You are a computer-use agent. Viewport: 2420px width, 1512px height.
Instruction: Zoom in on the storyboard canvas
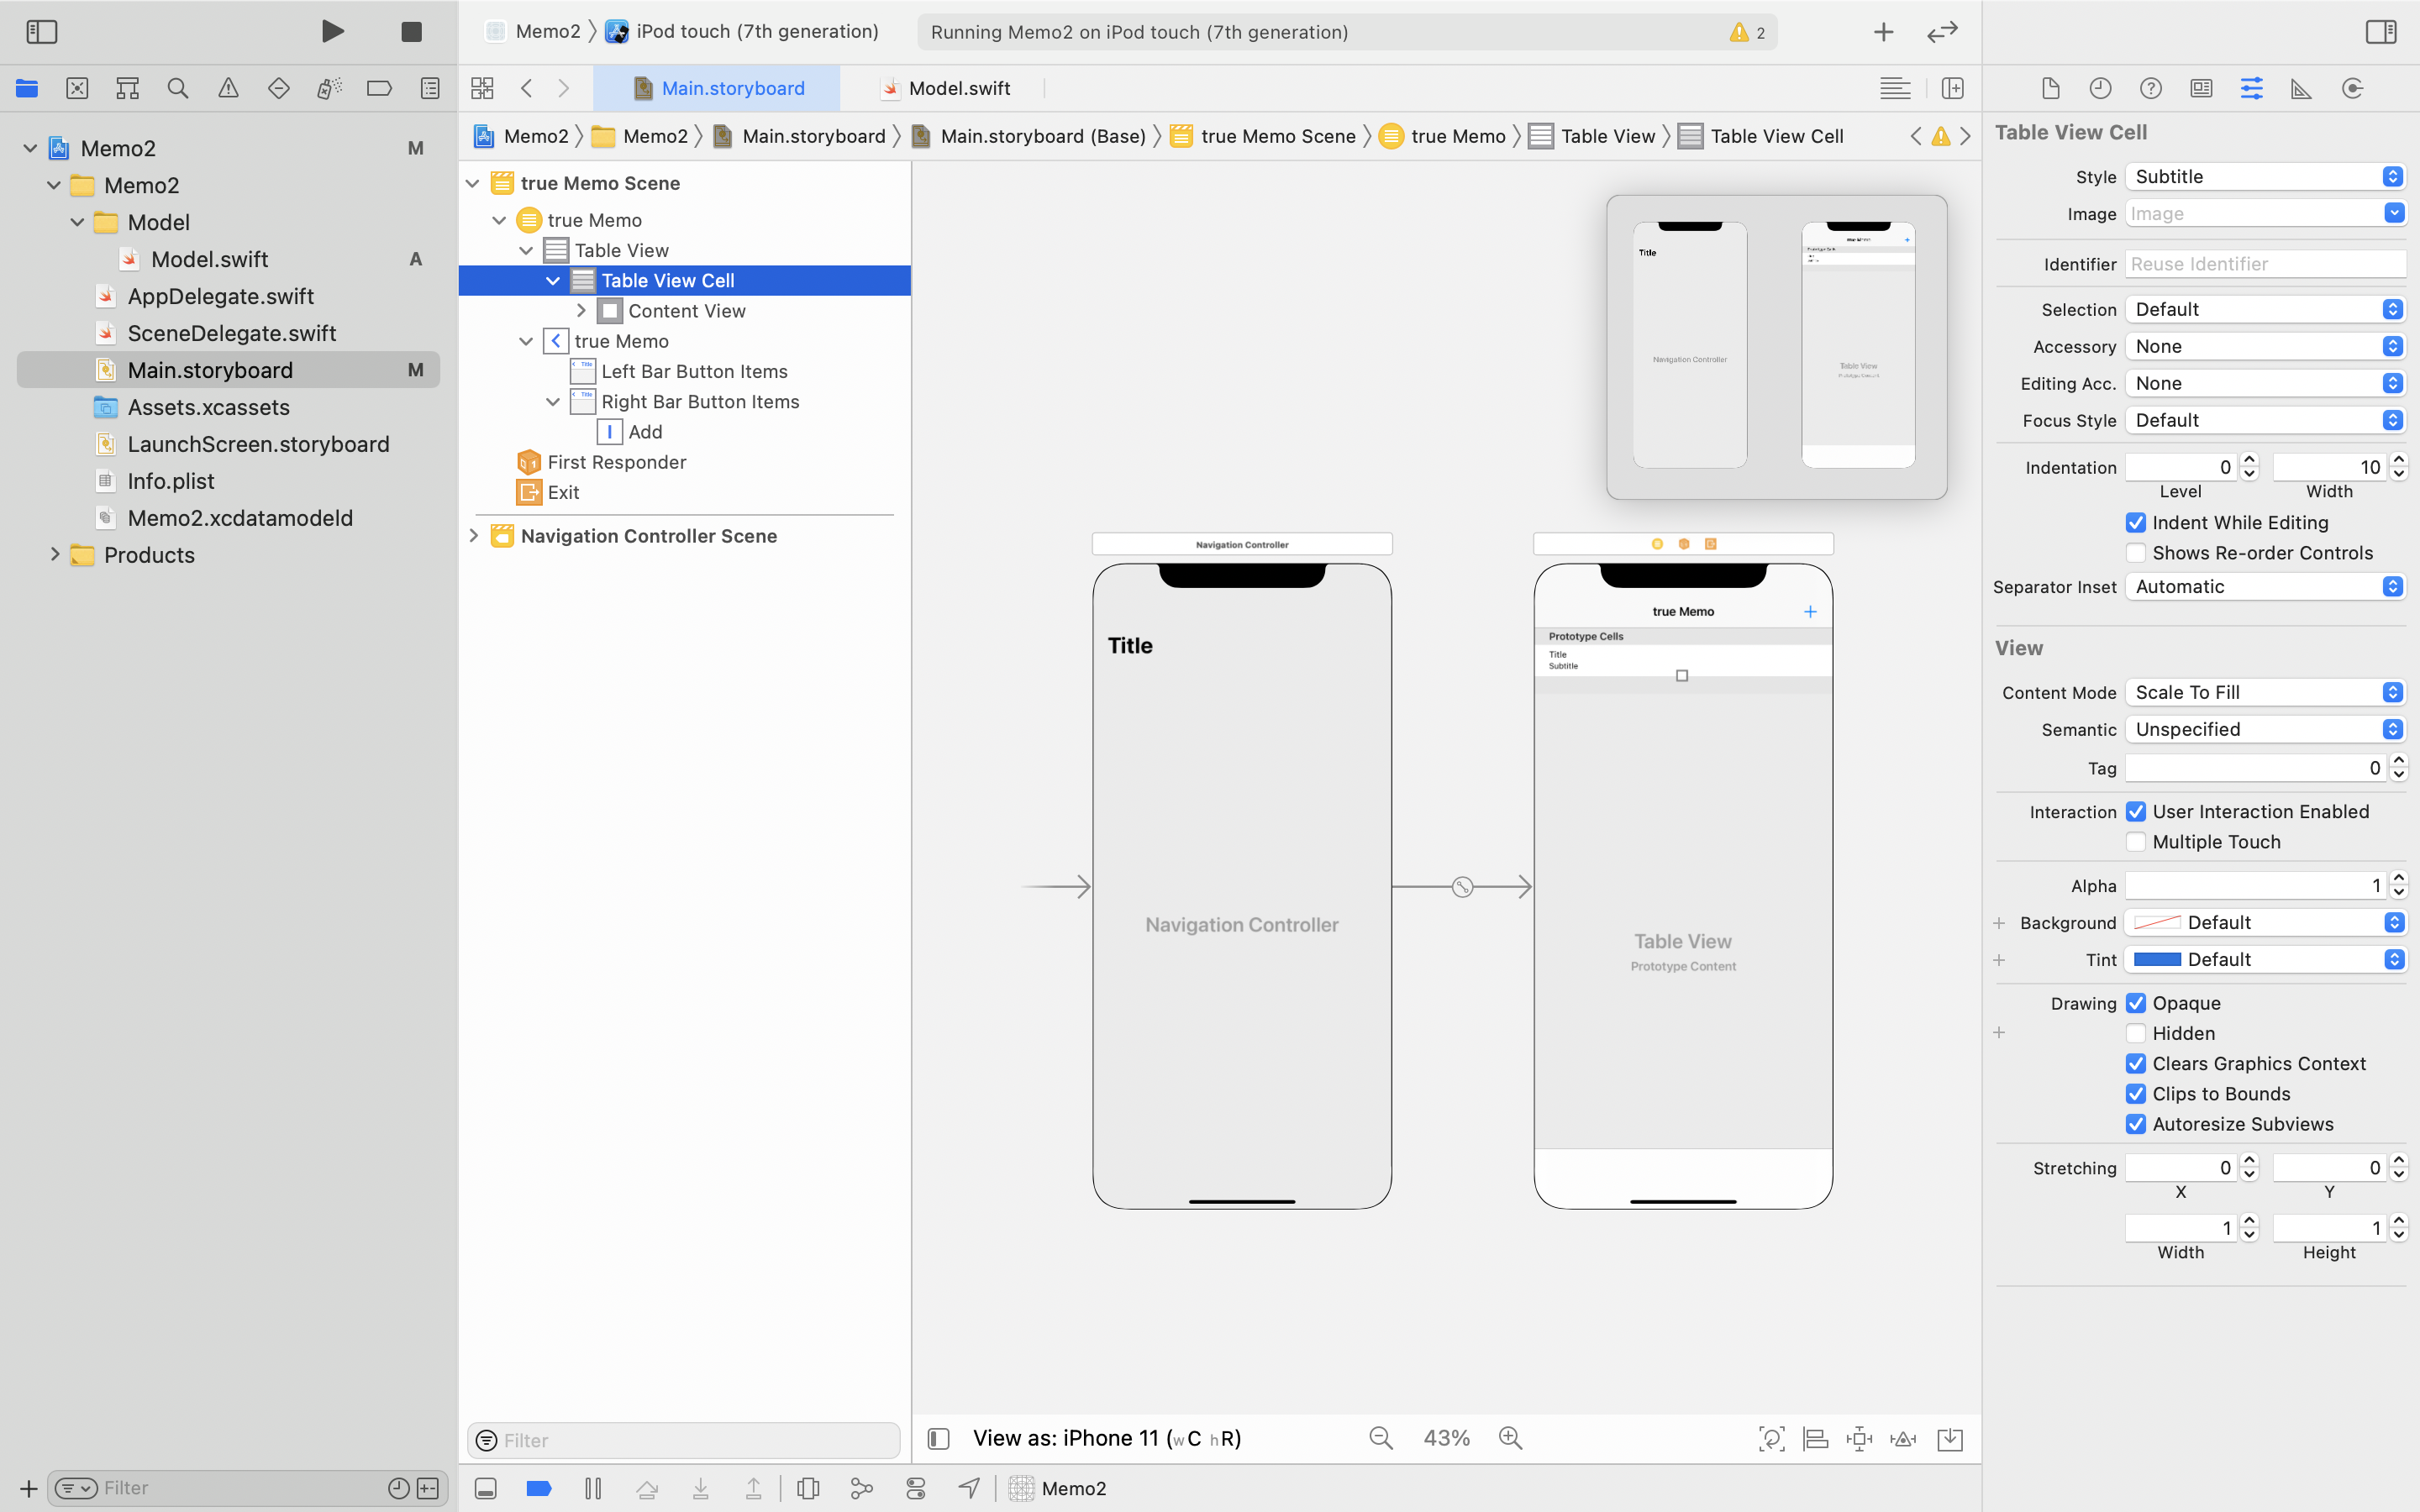(x=1510, y=1438)
